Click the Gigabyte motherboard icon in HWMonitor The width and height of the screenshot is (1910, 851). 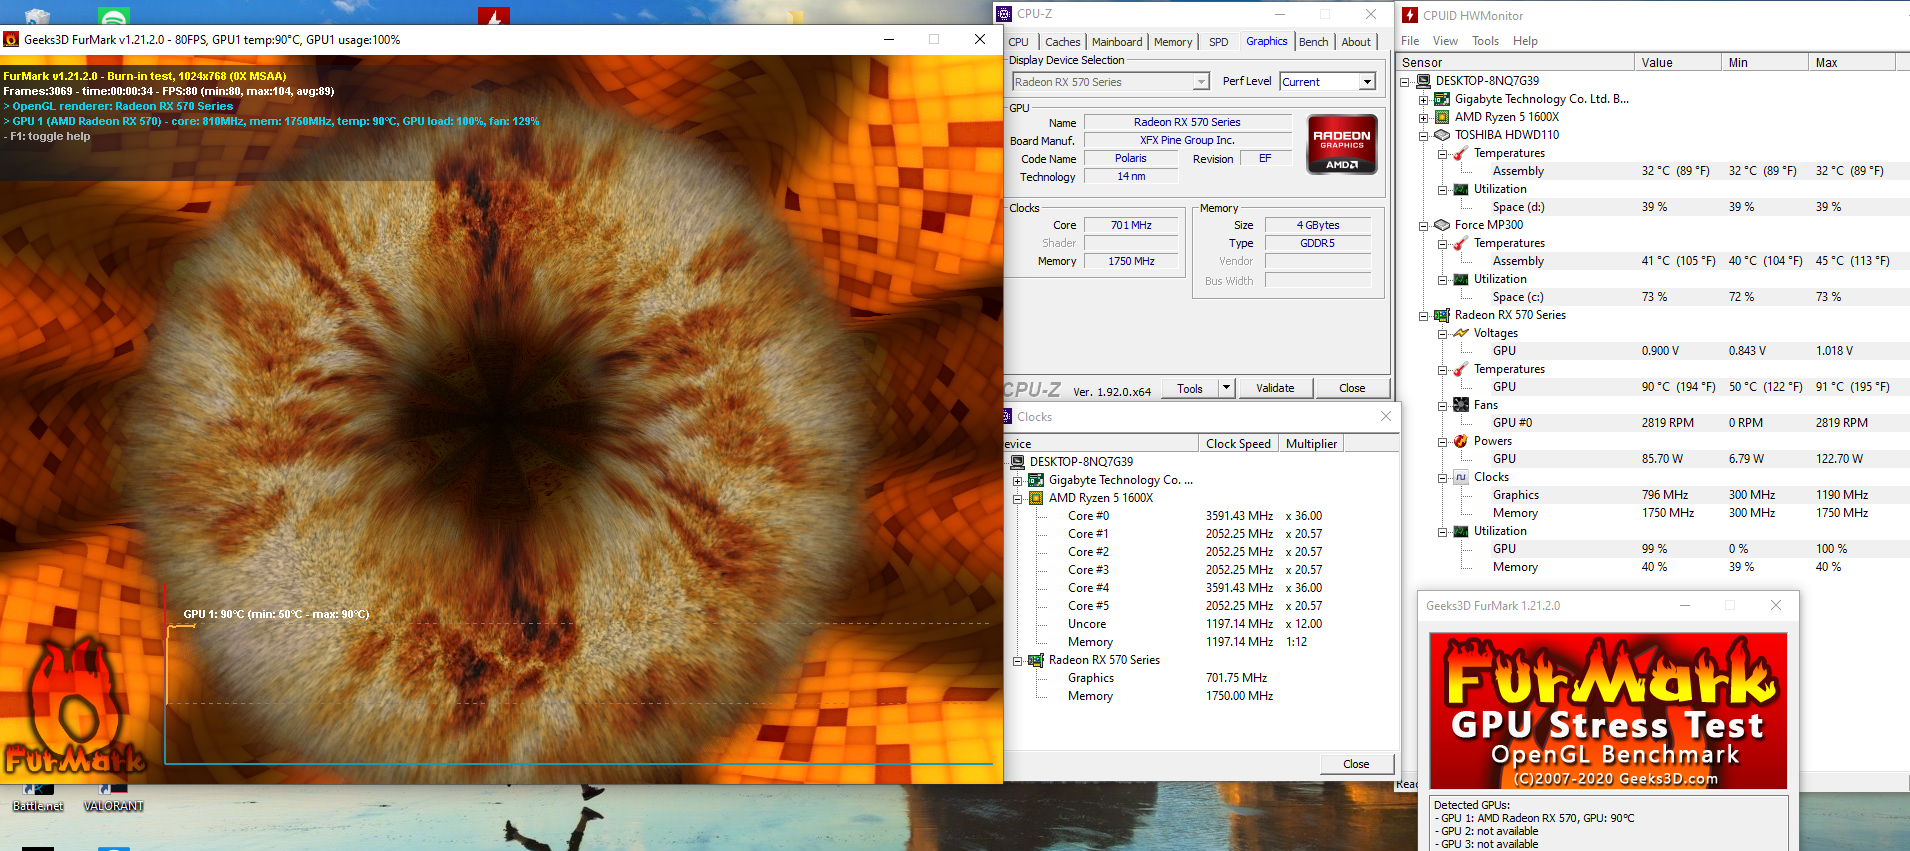(1442, 99)
